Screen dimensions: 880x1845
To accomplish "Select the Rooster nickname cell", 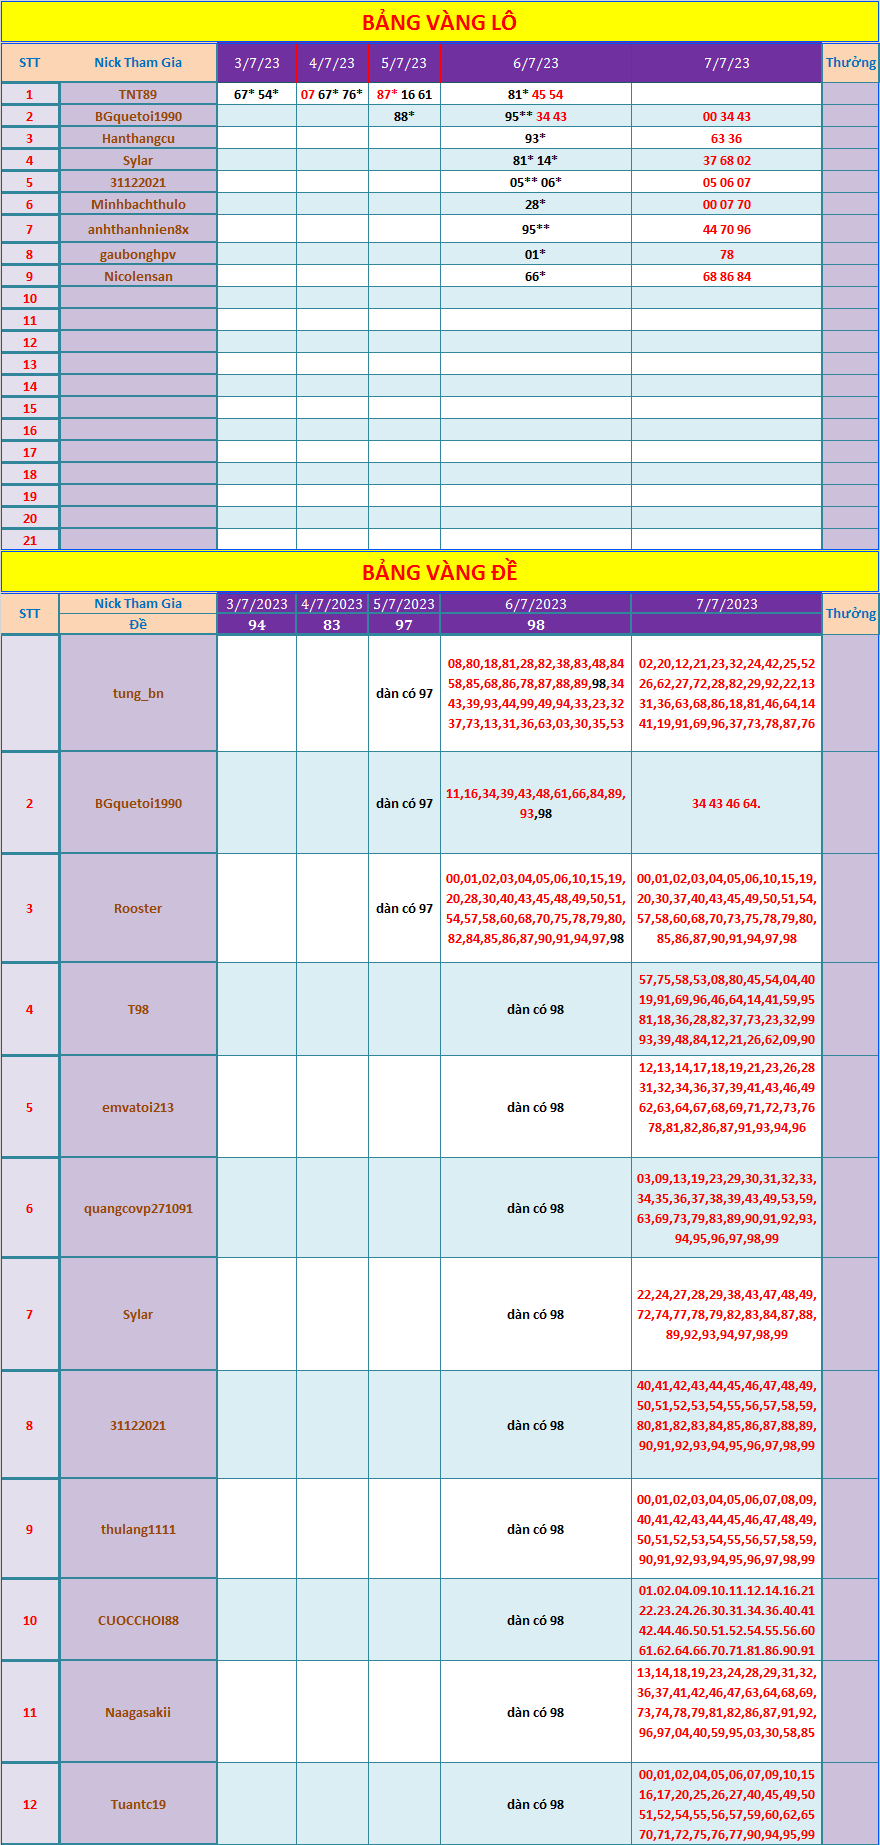I will [x=138, y=908].
